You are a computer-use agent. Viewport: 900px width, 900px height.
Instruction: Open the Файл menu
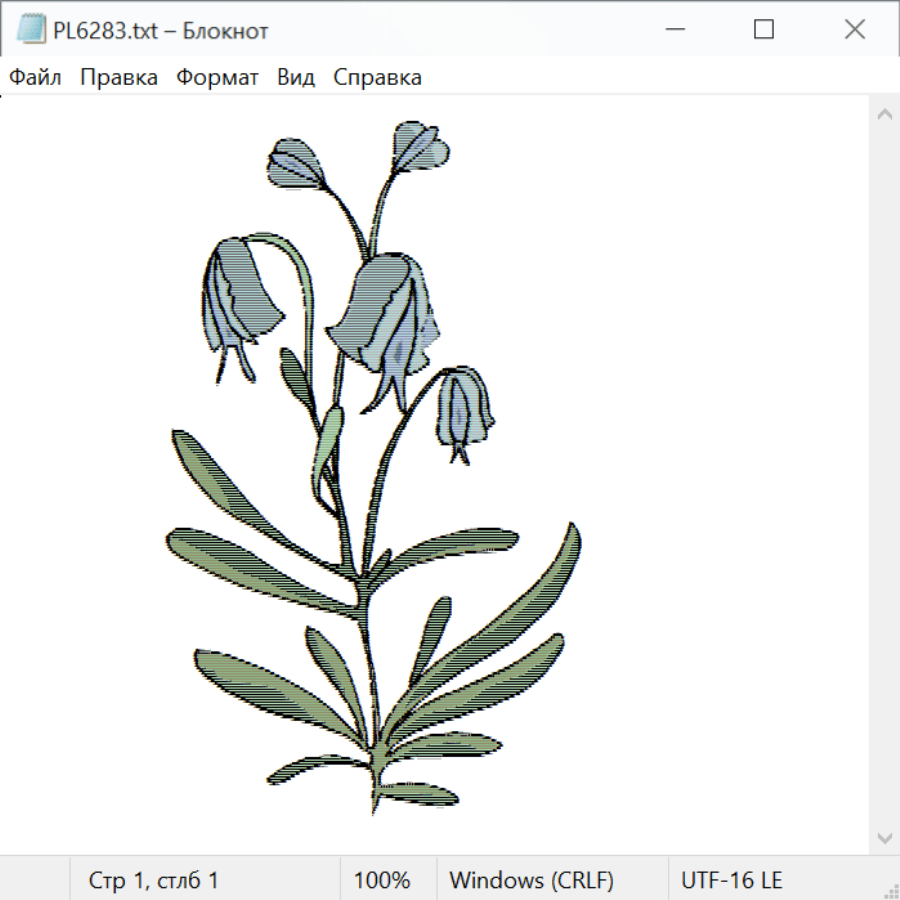pos(35,77)
